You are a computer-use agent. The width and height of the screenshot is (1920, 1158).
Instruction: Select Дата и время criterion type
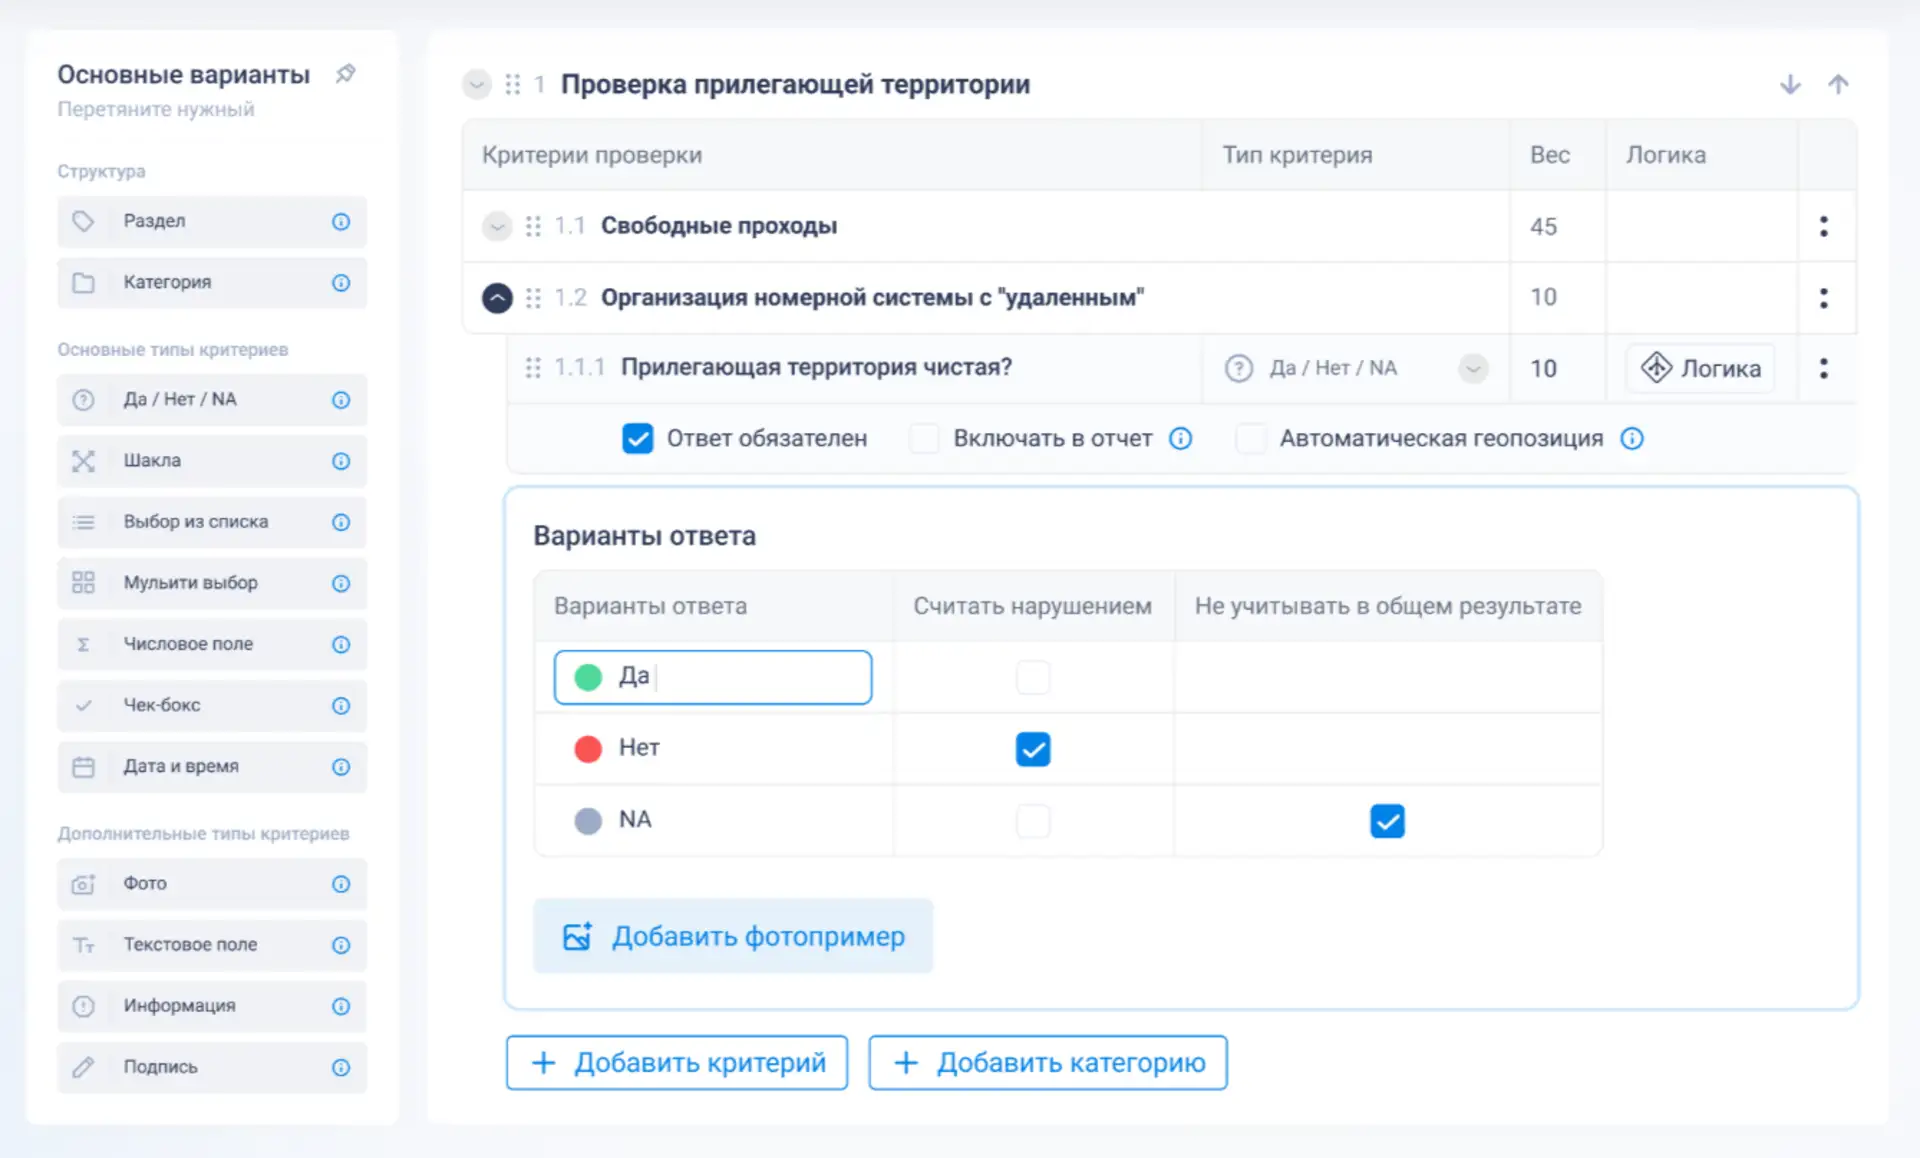(x=212, y=767)
